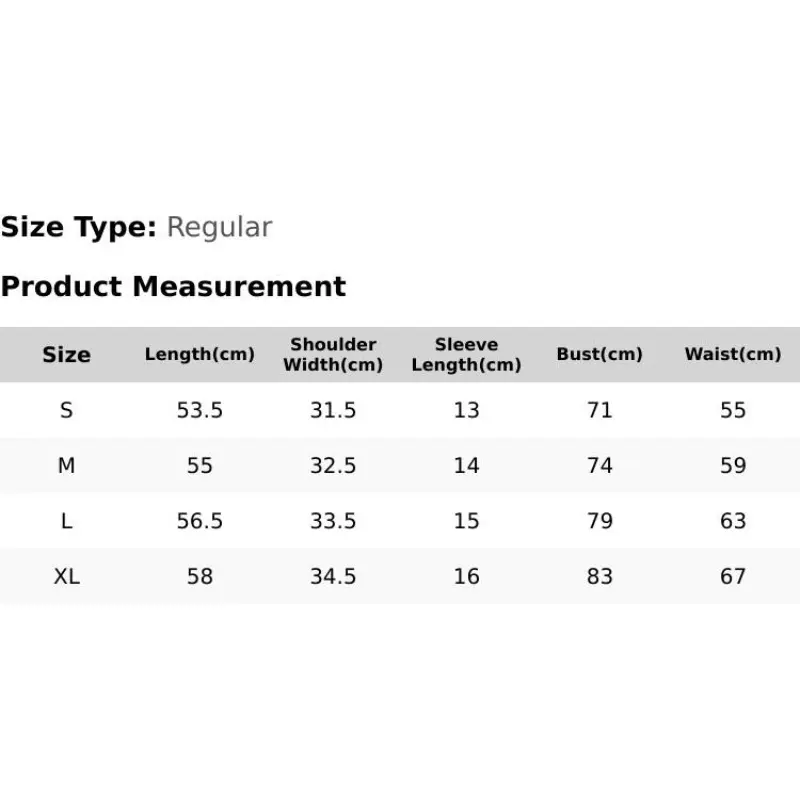
Task: Click the Shoulder Width(cm) column header
Action: pos(333,355)
